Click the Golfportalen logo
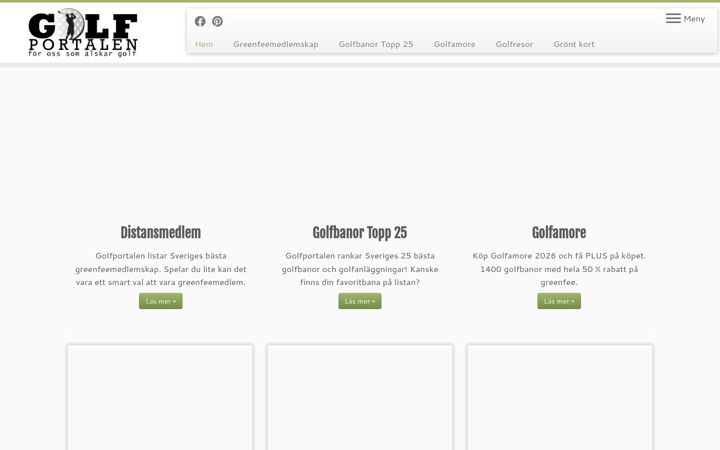The height and width of the screenshot is (450, 720). point(83,33)
